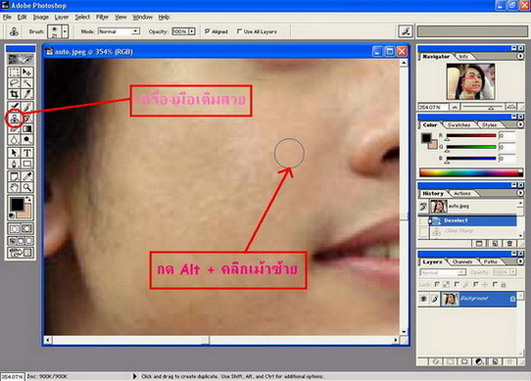Select the Notes tool

click(14, 176)
